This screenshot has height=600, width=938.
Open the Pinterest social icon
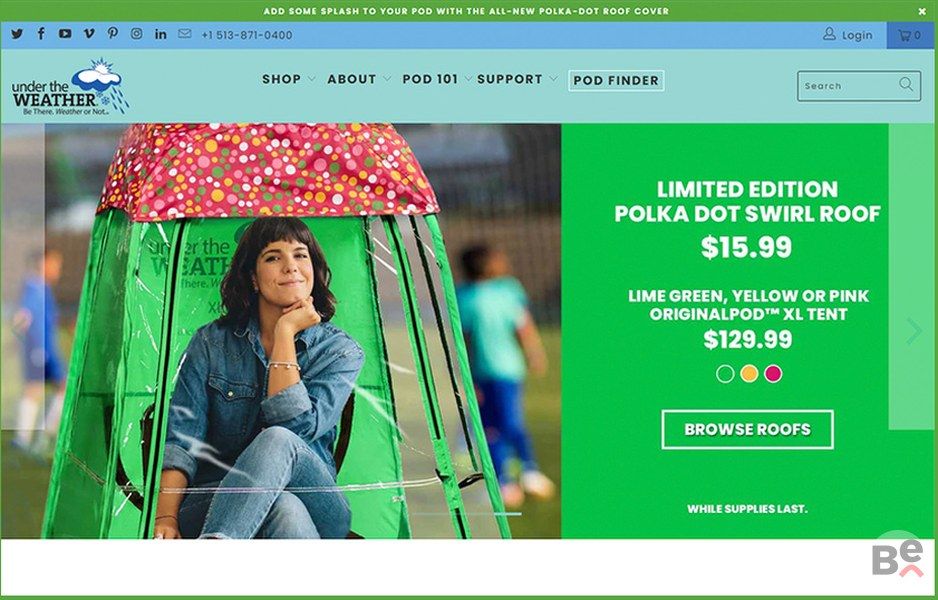112,33
